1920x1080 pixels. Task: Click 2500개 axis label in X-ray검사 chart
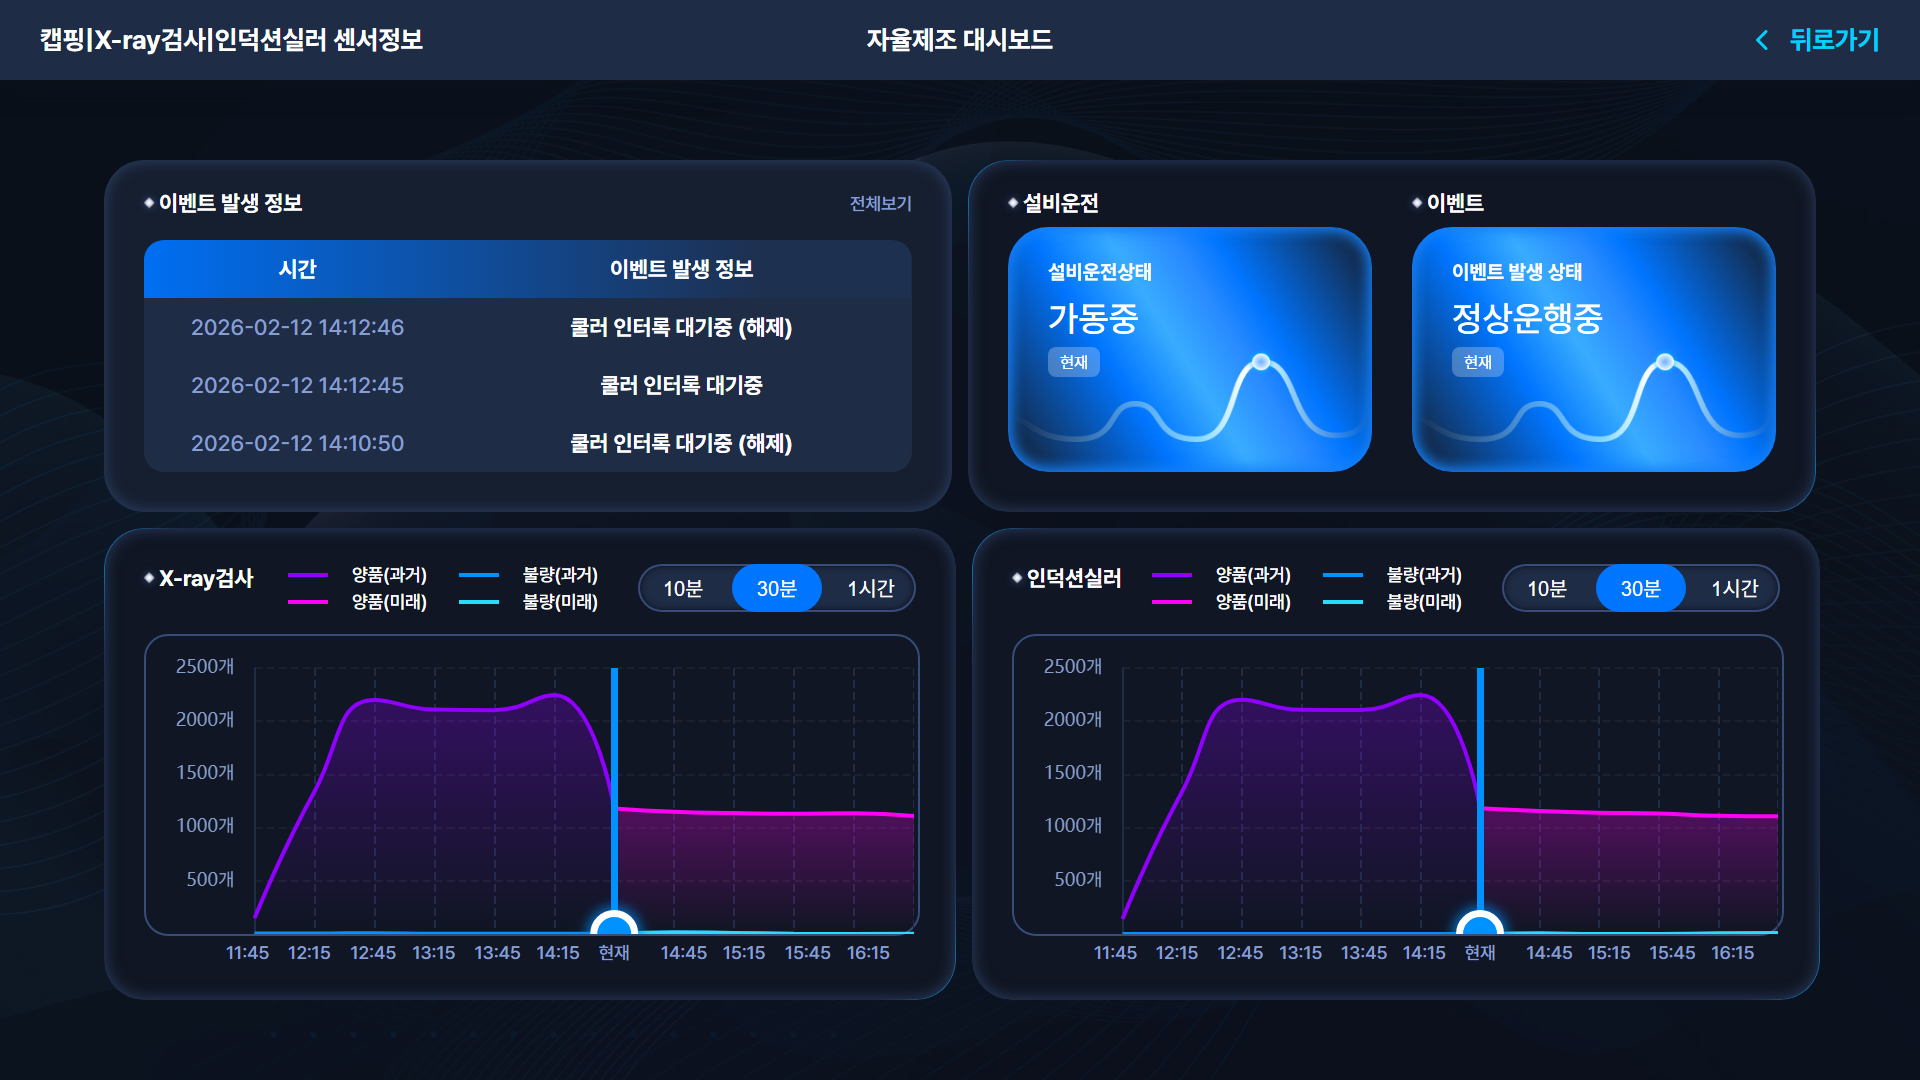[x=205, y=666]
